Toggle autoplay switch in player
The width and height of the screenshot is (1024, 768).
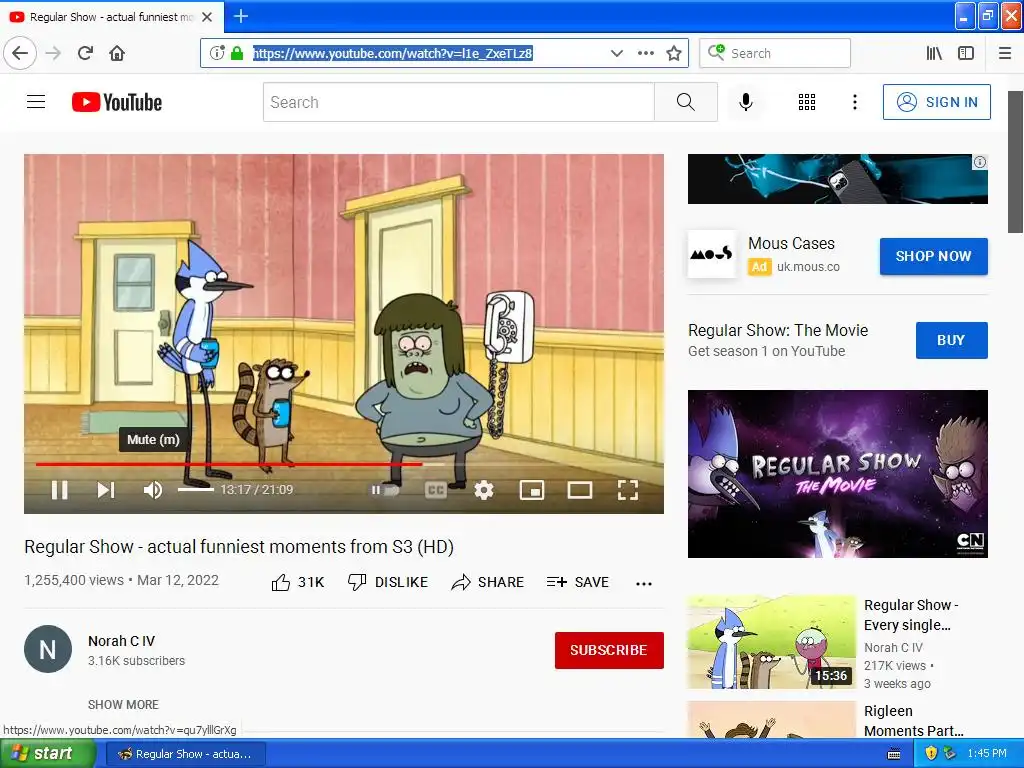[x=385, y=490]
